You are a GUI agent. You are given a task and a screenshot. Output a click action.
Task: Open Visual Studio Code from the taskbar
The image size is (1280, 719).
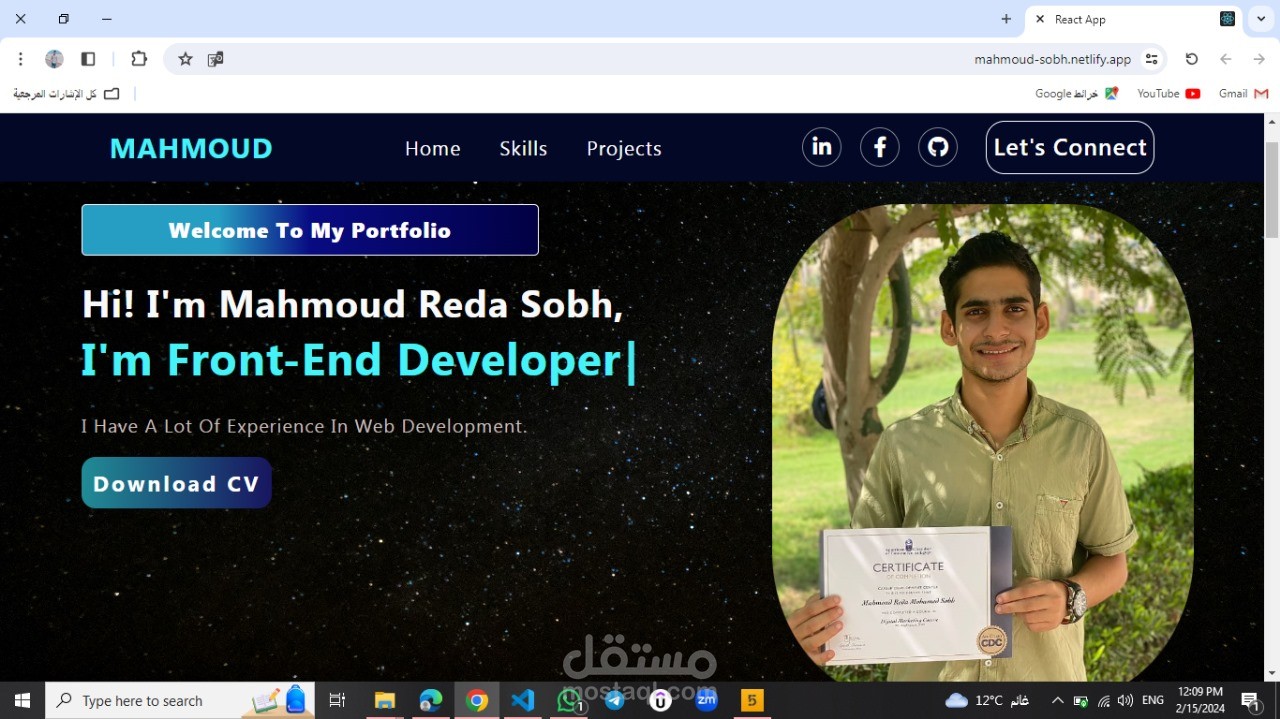click(x=523, y=700)
